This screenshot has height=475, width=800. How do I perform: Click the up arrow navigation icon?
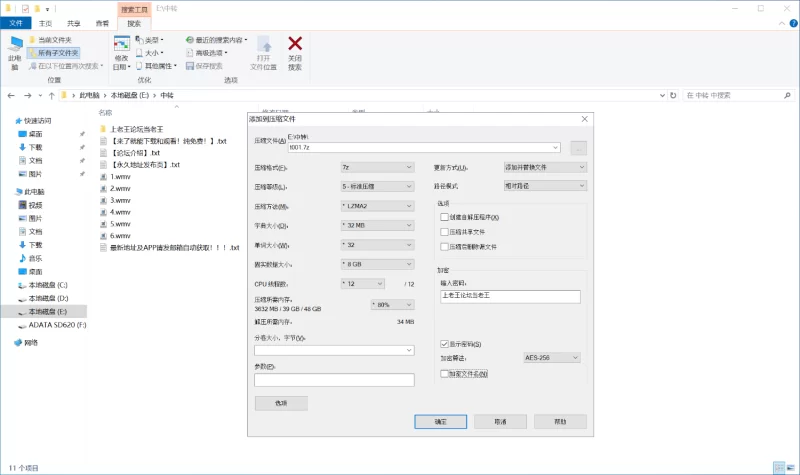50,95
